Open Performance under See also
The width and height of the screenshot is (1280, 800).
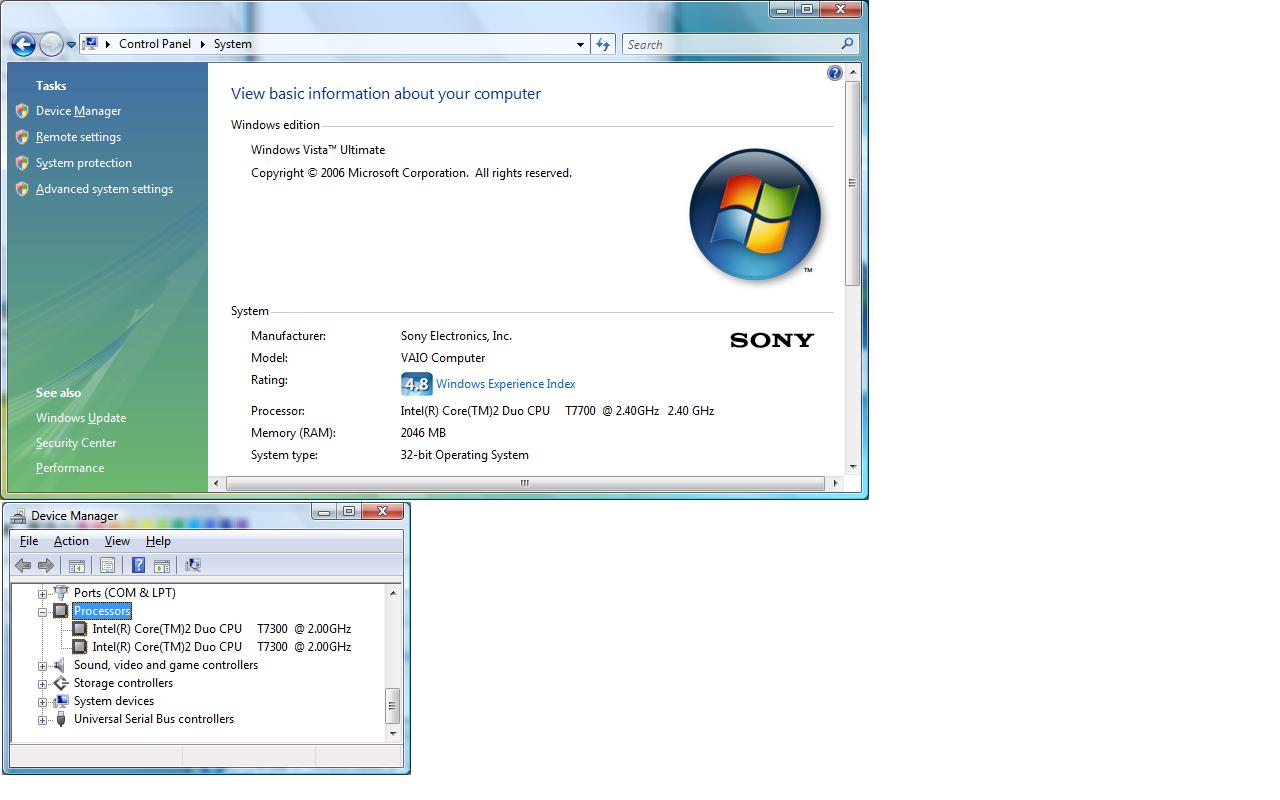70,468
